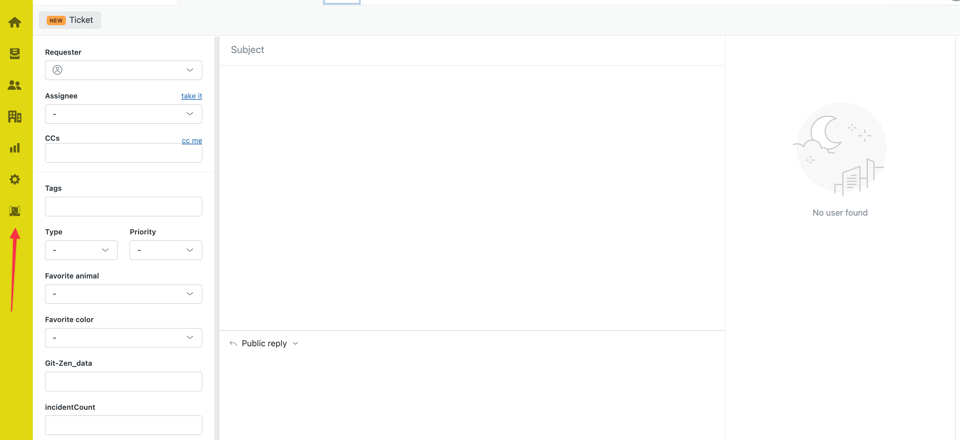
Task: Click into the Subject field
Action: pos(470,50)
